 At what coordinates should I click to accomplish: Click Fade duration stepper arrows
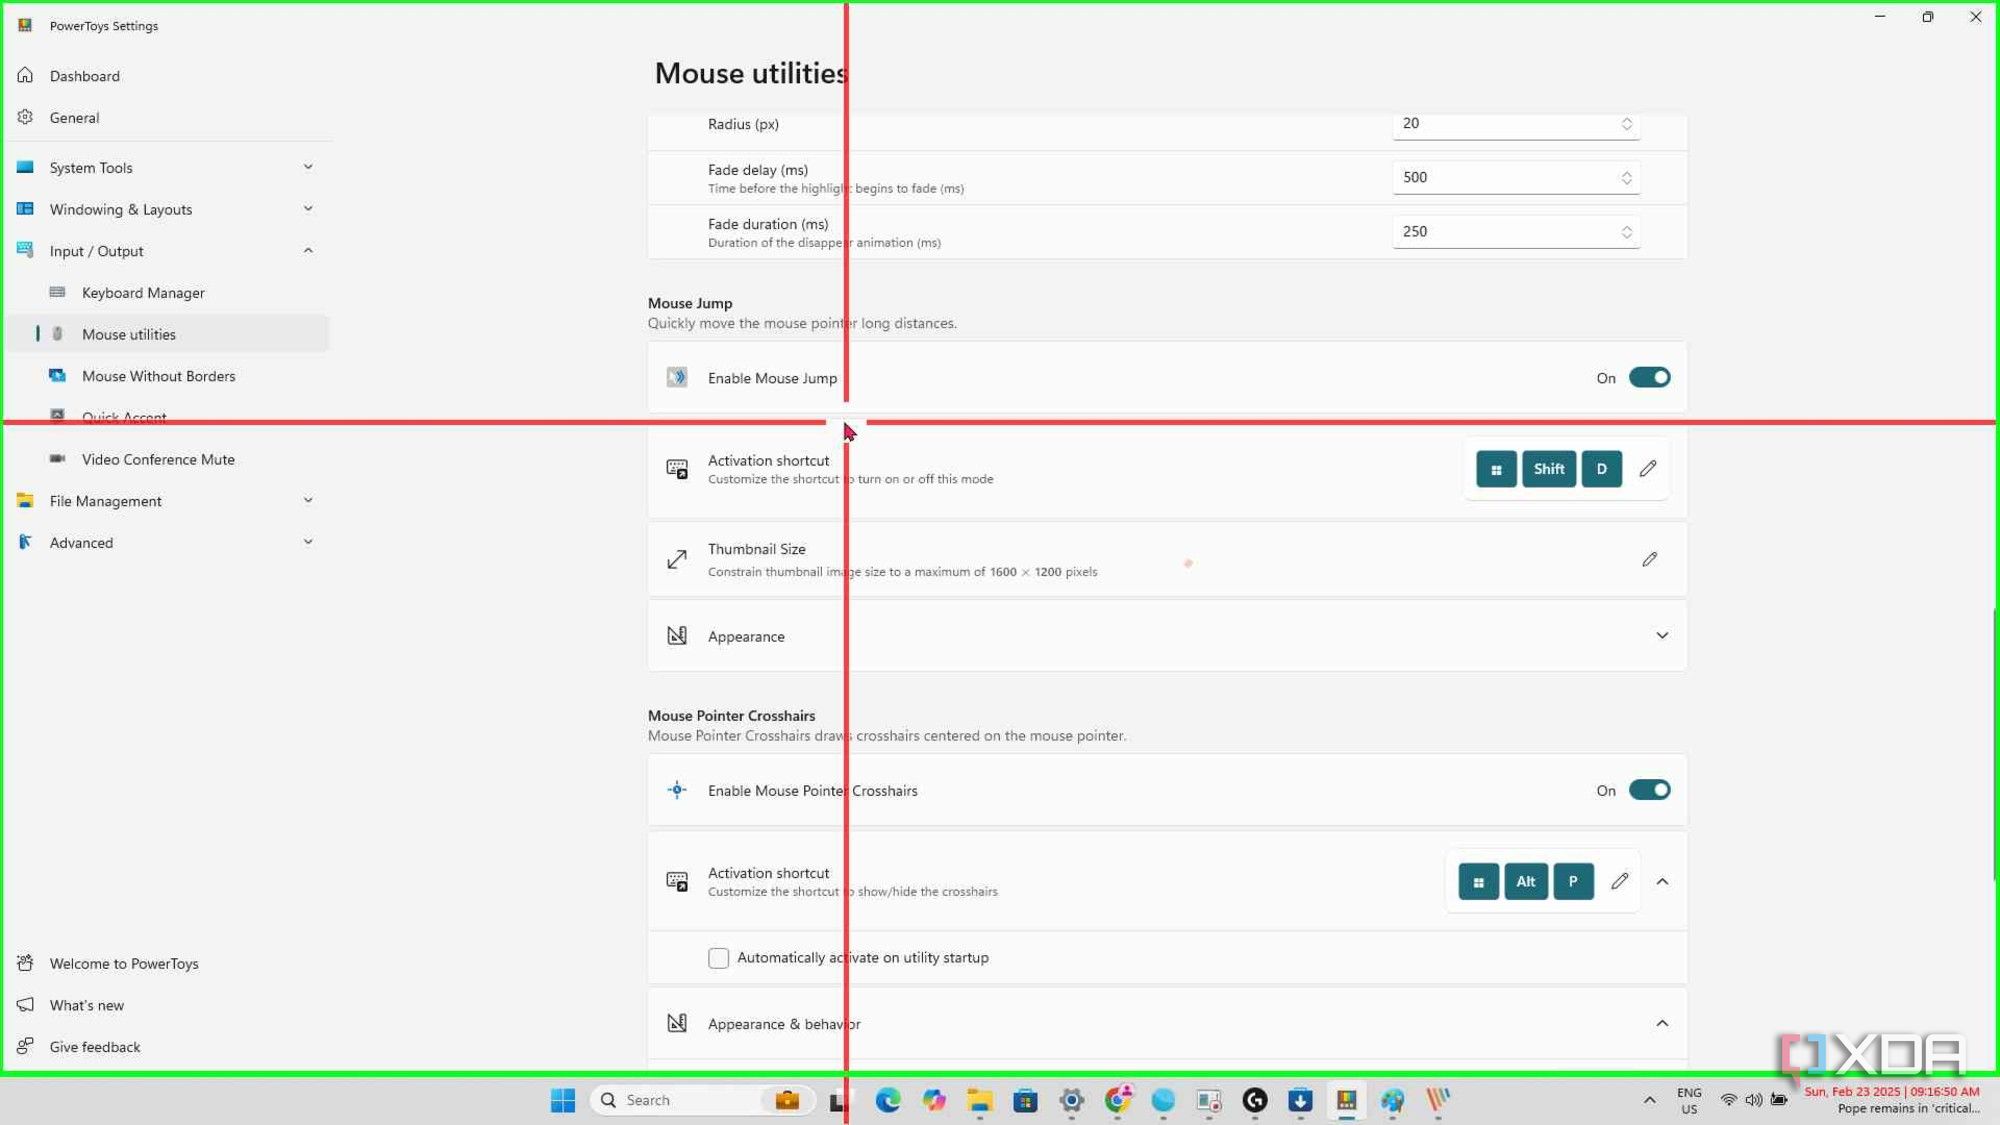pos(1627,232)
